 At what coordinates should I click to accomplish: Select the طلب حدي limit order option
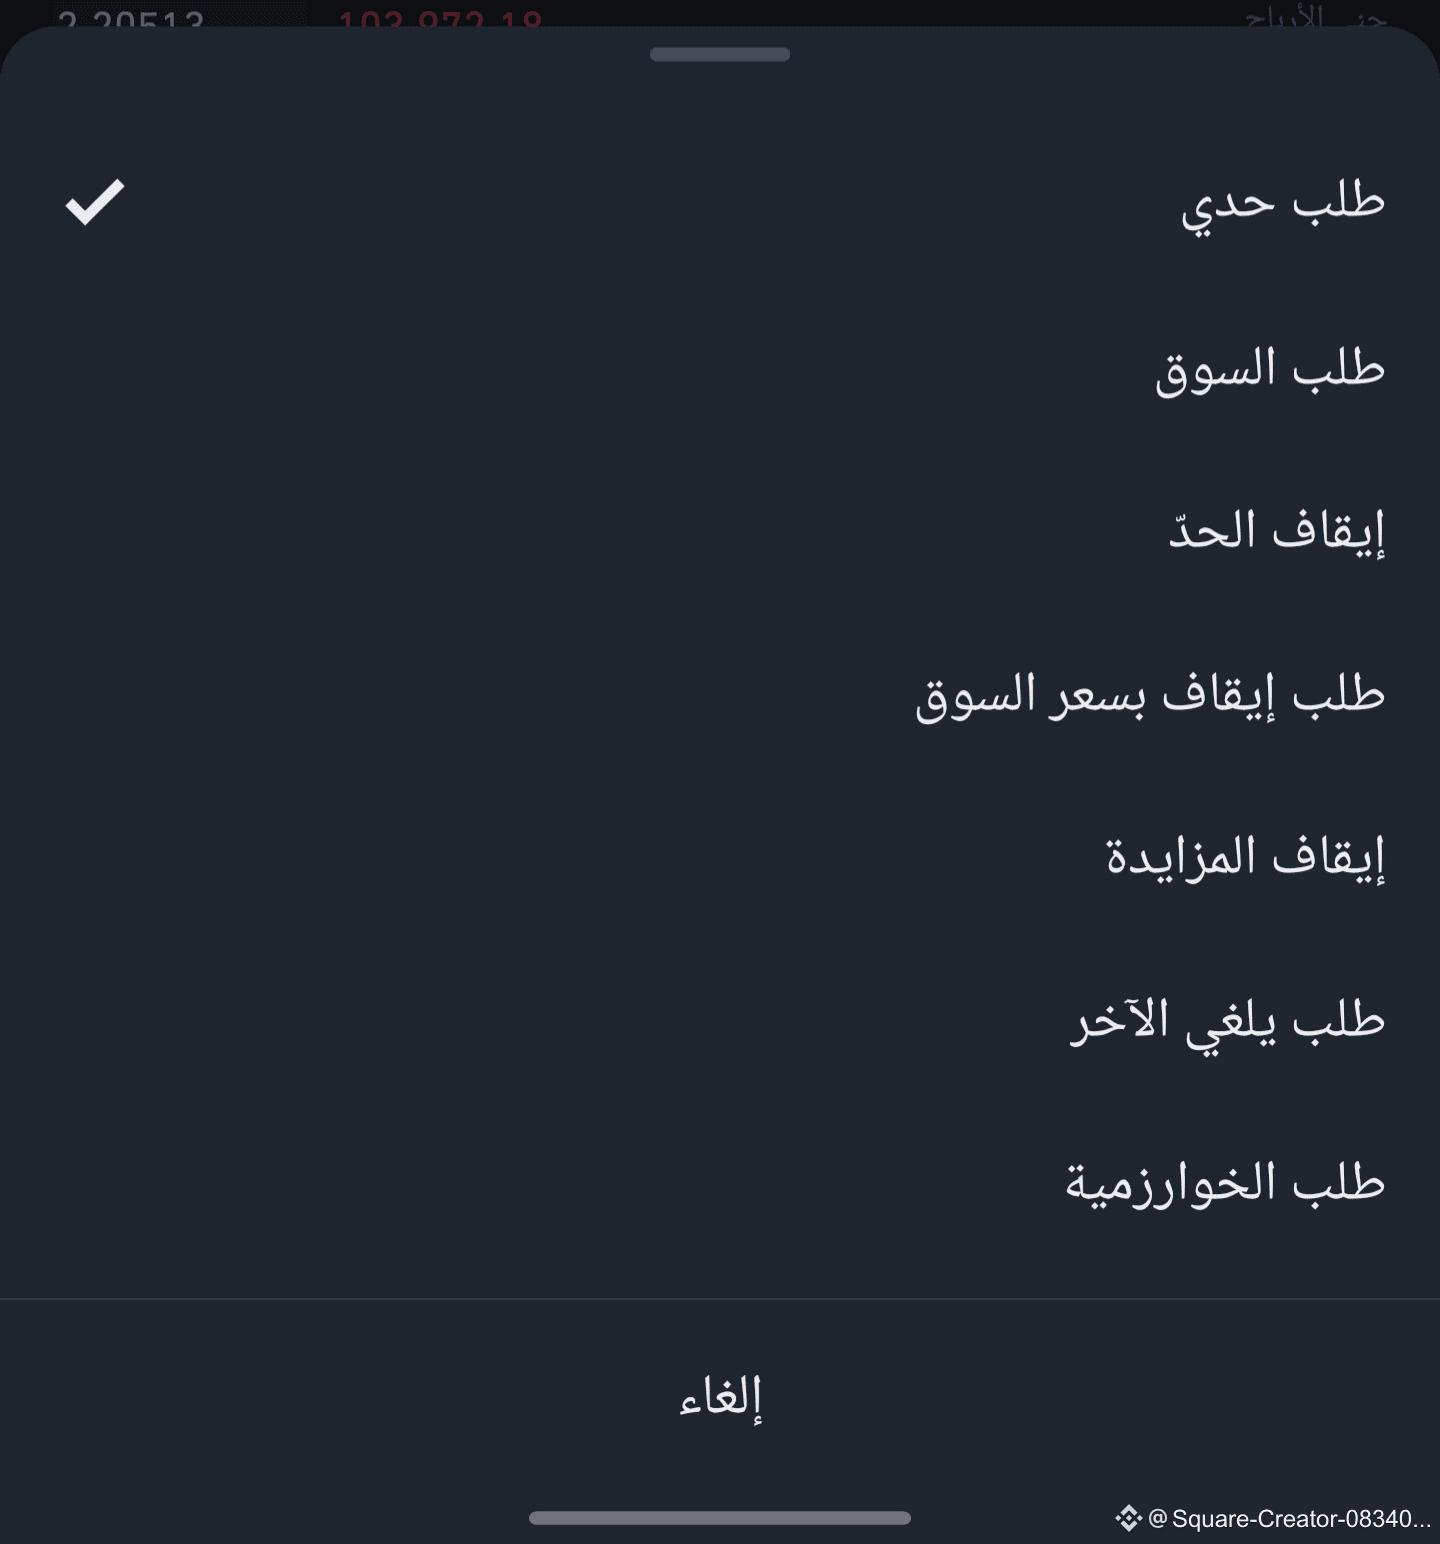(720, 203)
